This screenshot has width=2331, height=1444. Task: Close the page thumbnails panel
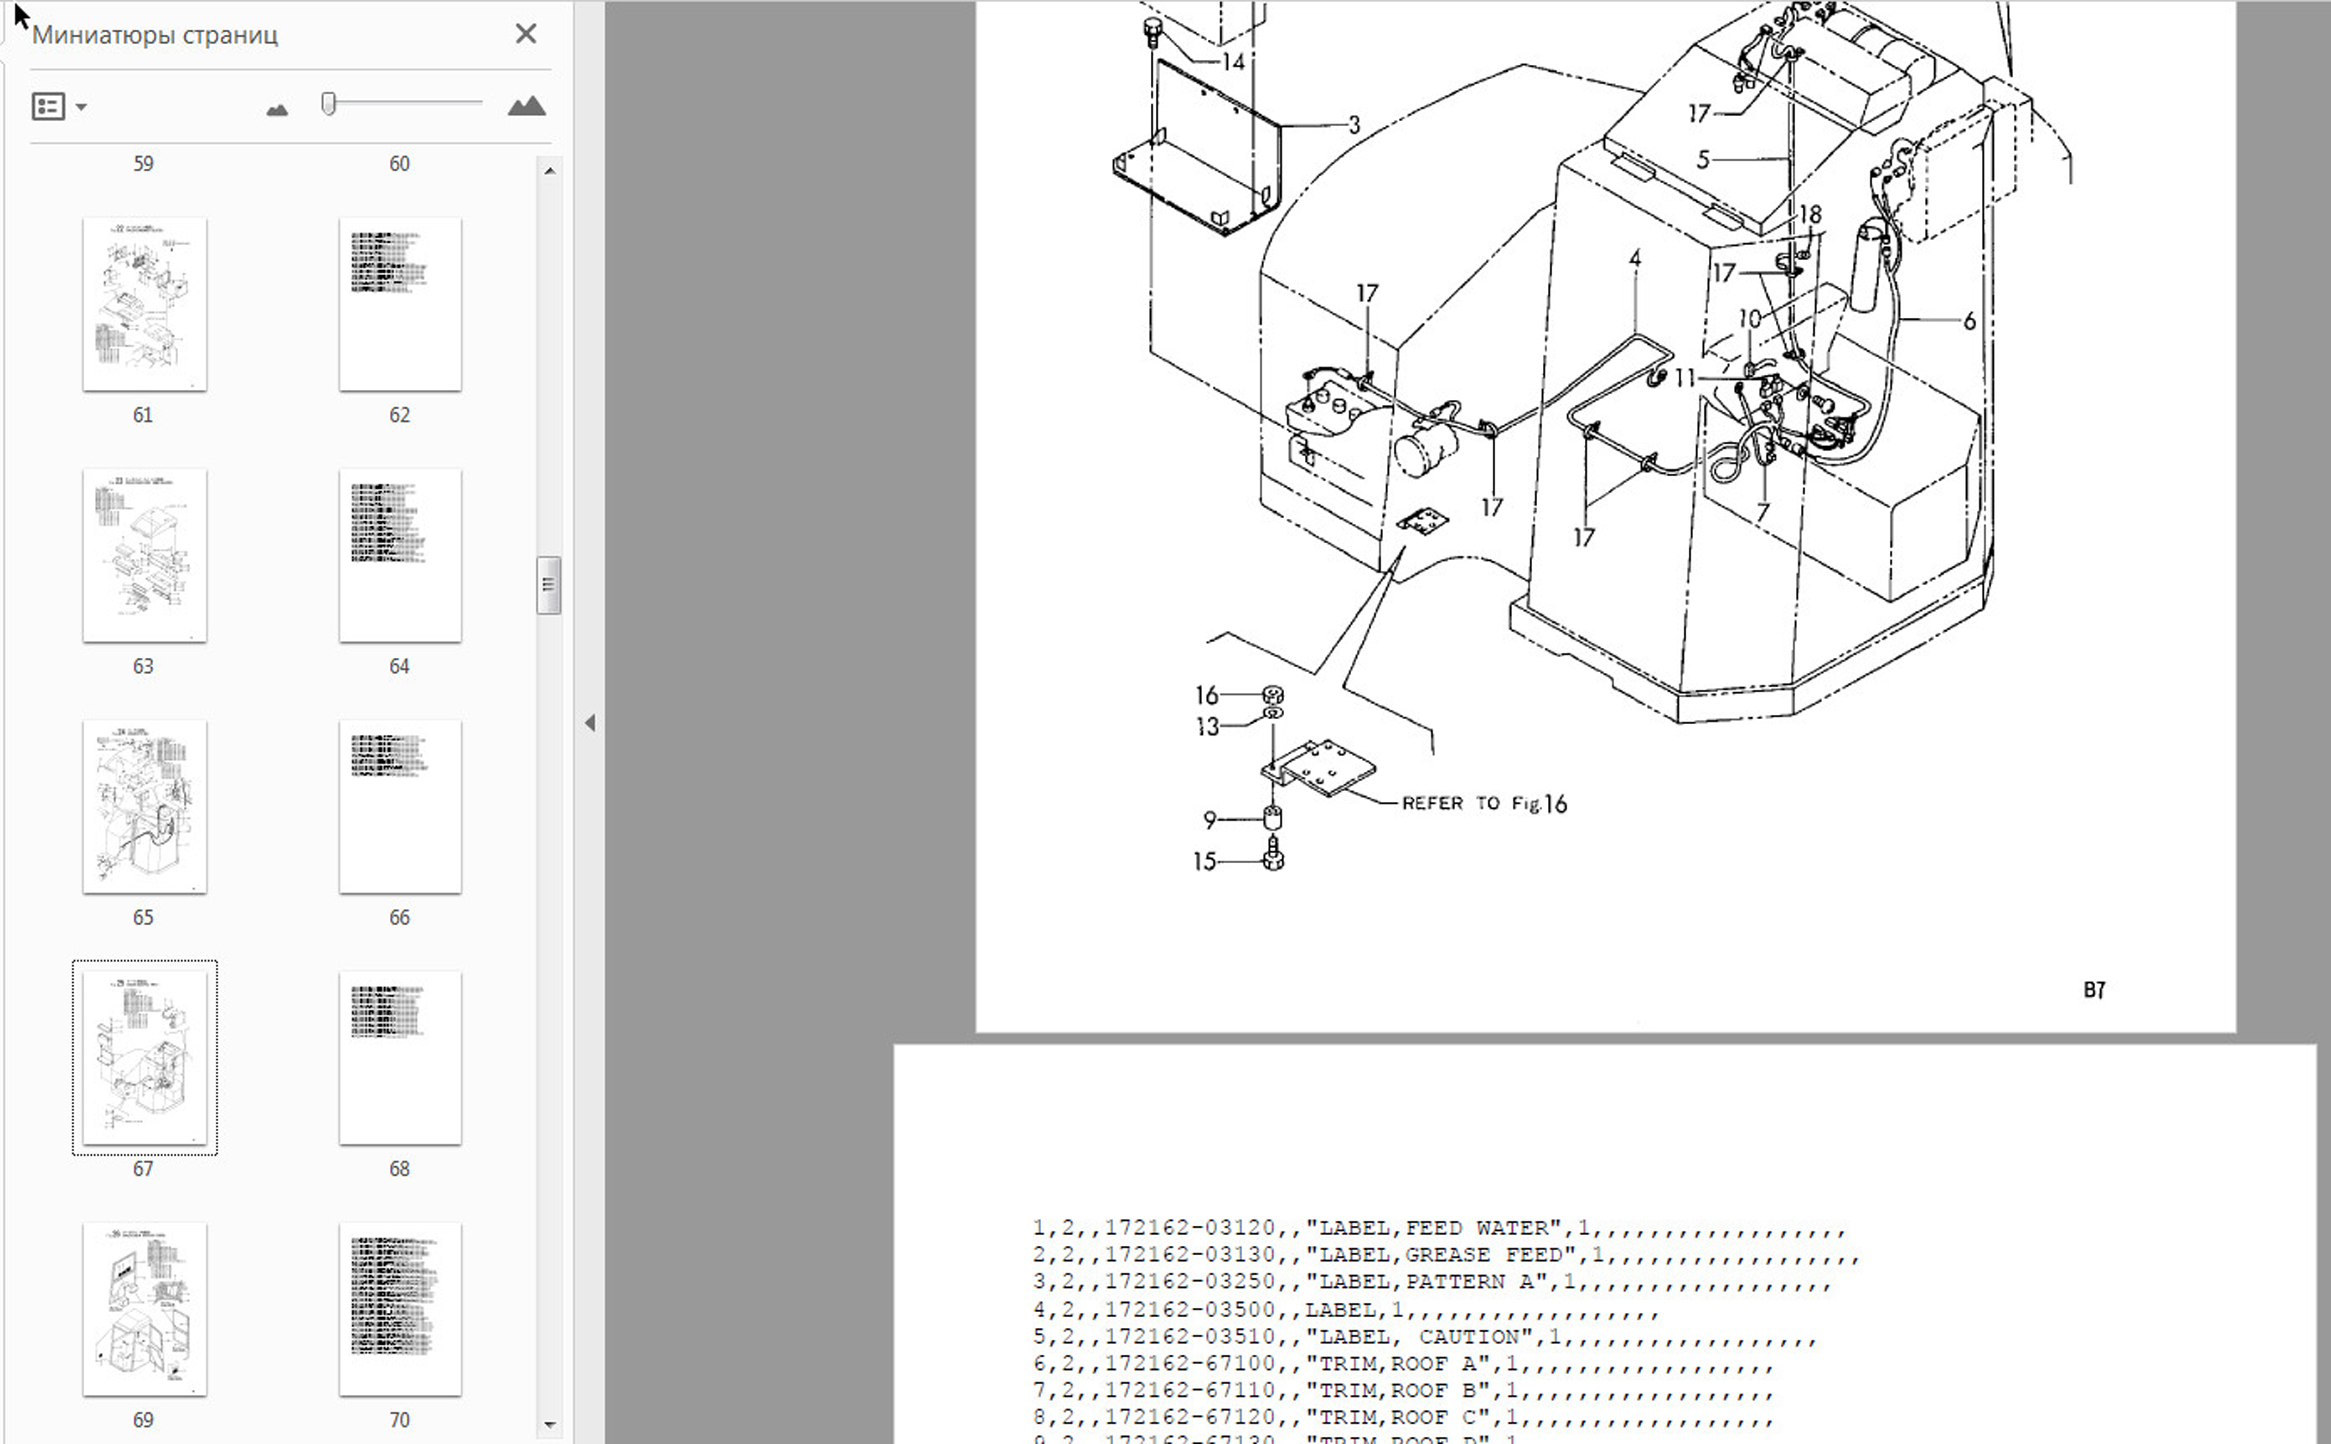point(526,34)
